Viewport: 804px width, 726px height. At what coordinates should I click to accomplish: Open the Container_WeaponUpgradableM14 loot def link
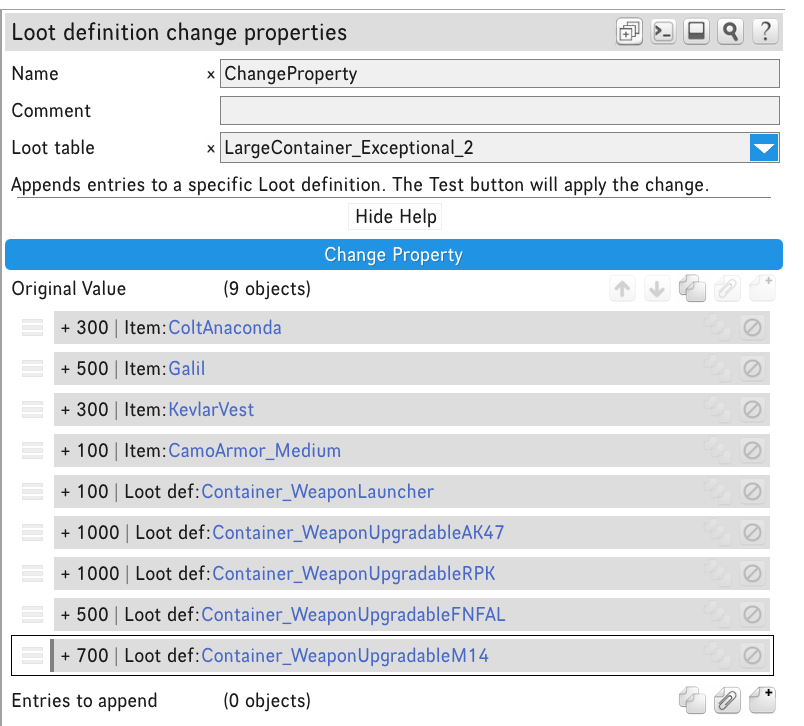point(345,656)
